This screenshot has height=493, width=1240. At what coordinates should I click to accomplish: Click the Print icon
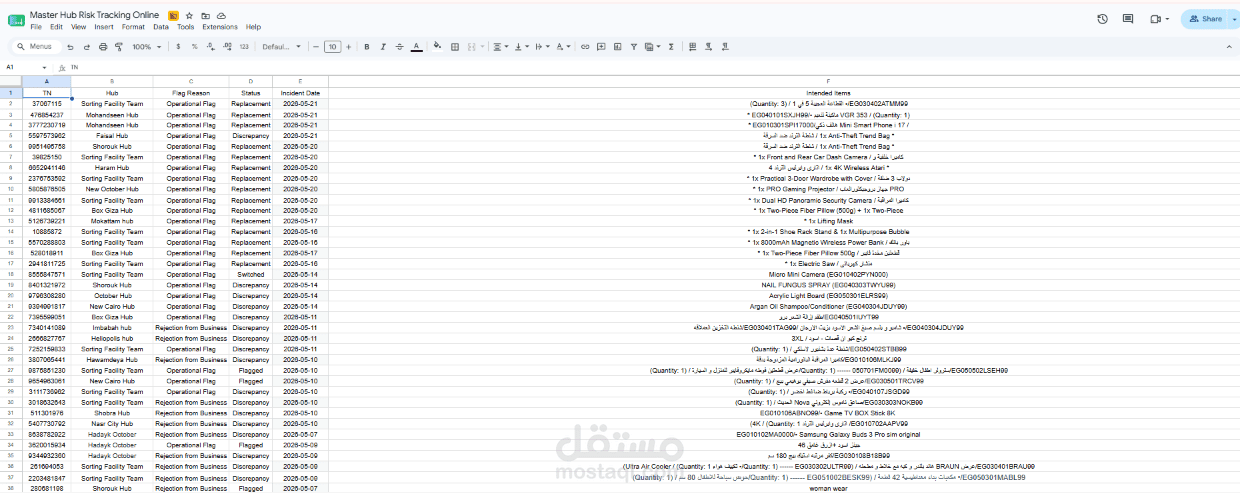pos(103,47)
